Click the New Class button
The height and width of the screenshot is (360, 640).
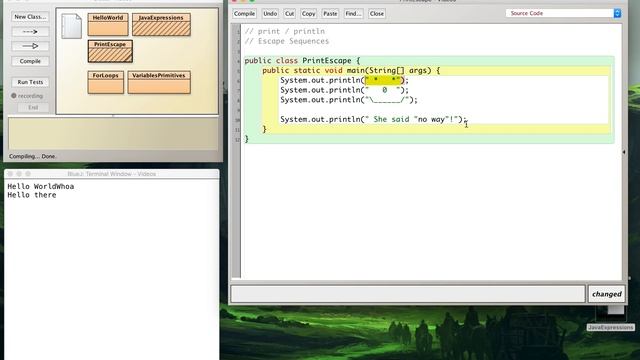[x=30, y=17]
